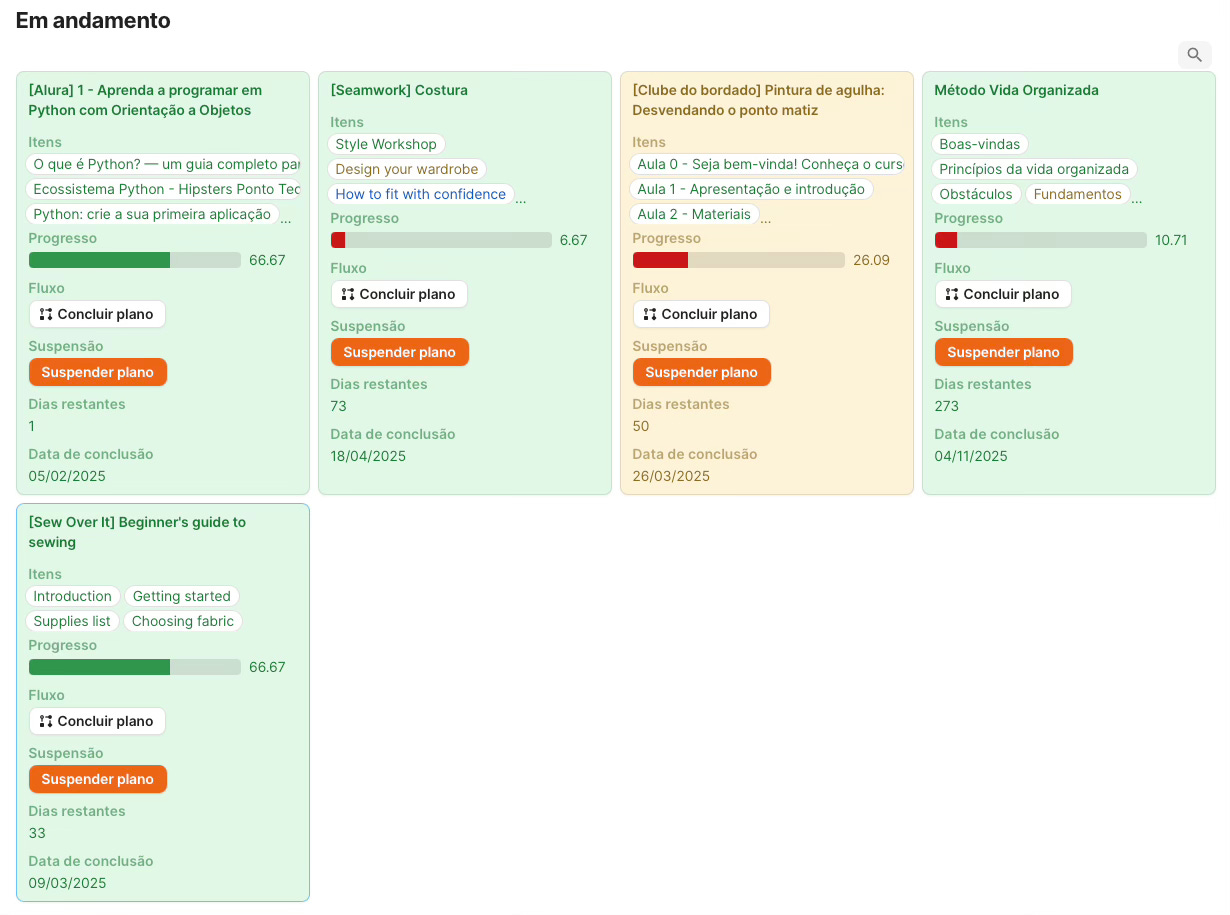Viewport: 1230px width, 915px height.
Task: Click Concluir plano in the Alura Python card
Action: point(97,314)
